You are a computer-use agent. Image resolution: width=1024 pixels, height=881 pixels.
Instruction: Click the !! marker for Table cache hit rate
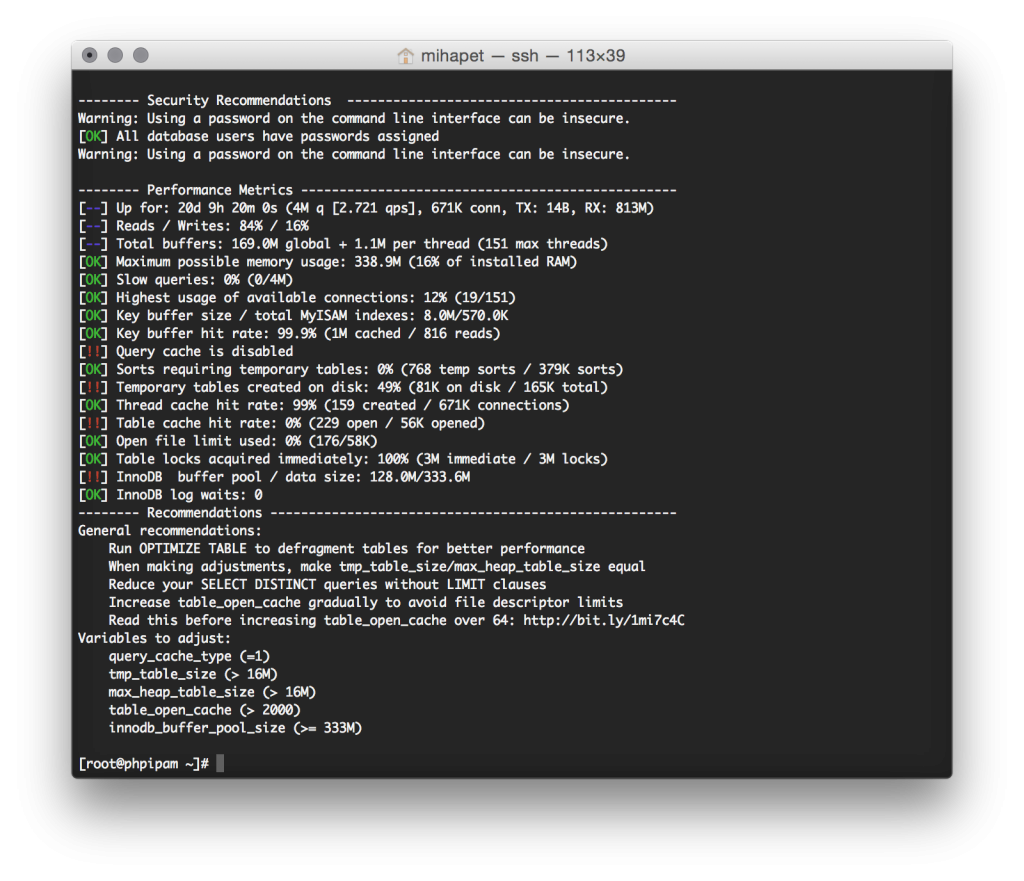[x=93, y=423]
